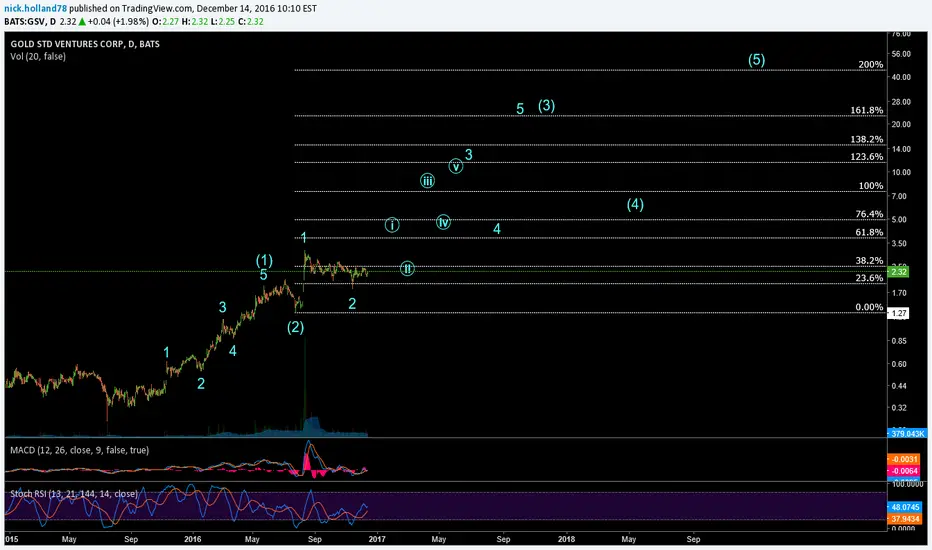Click the circled iv wave label
Screen dimensions: 932x550
(443, 222)
